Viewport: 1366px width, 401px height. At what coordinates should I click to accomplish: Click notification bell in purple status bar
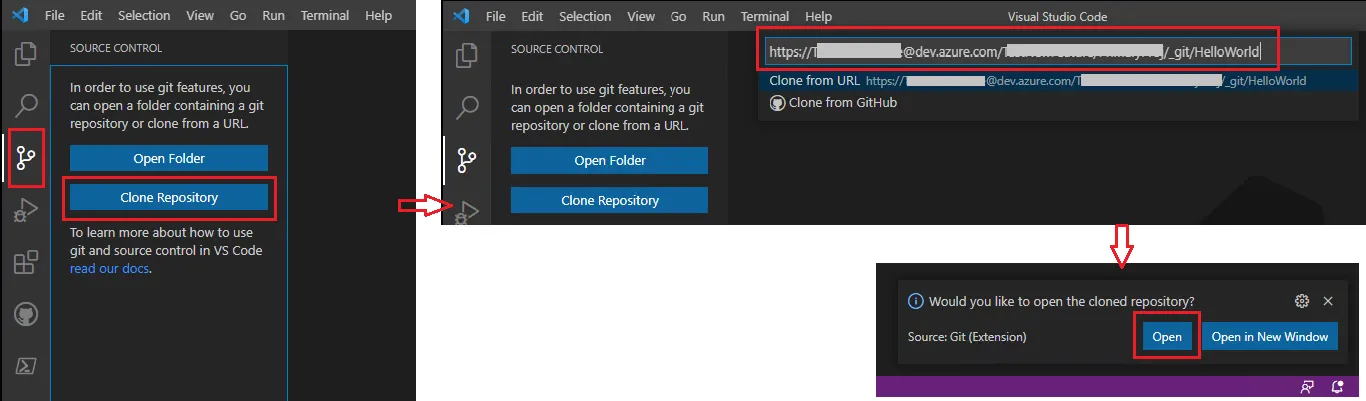tap(1337, 386)
